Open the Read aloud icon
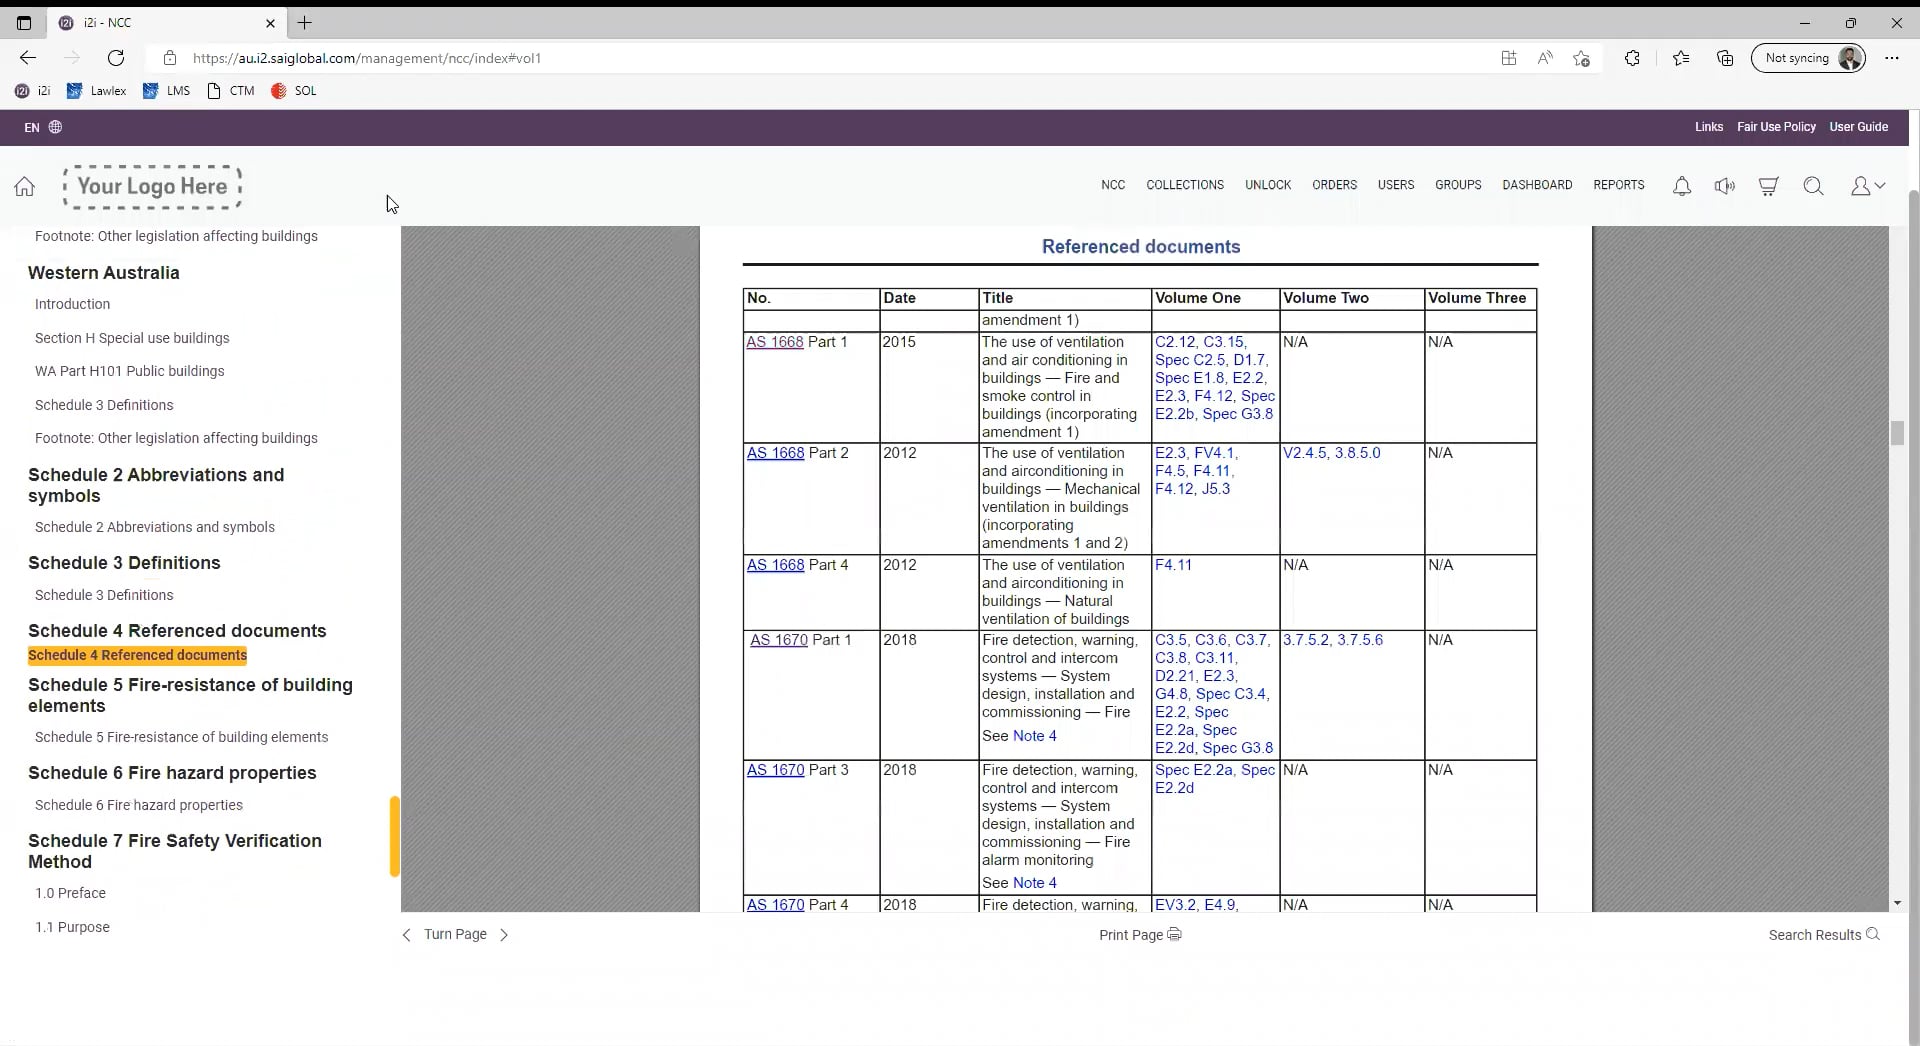This screenshot has height=1046, width=1920. tap(1545, 58)
